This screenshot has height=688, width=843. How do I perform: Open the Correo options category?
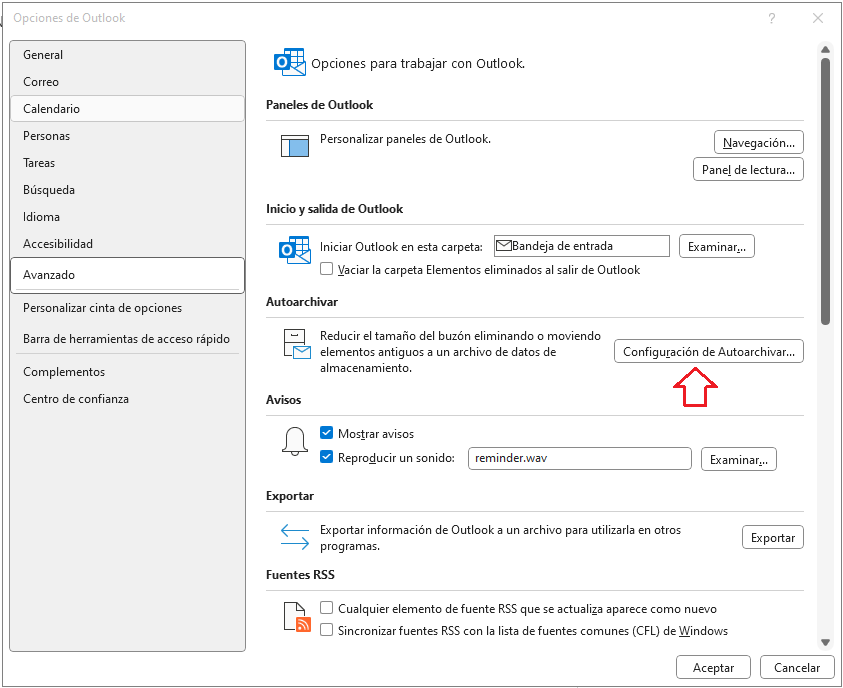click(x=41, y=82)
